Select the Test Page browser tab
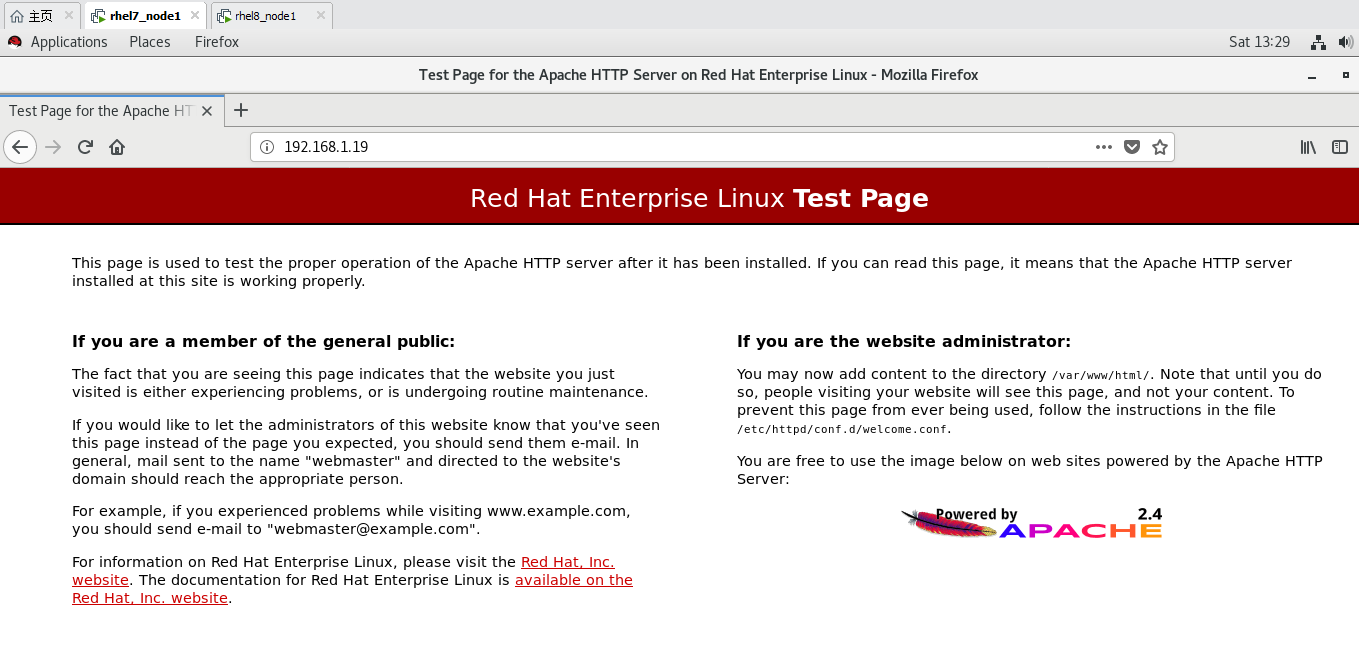This screenshot has width=1359, height=650. (x=111, y=111)
